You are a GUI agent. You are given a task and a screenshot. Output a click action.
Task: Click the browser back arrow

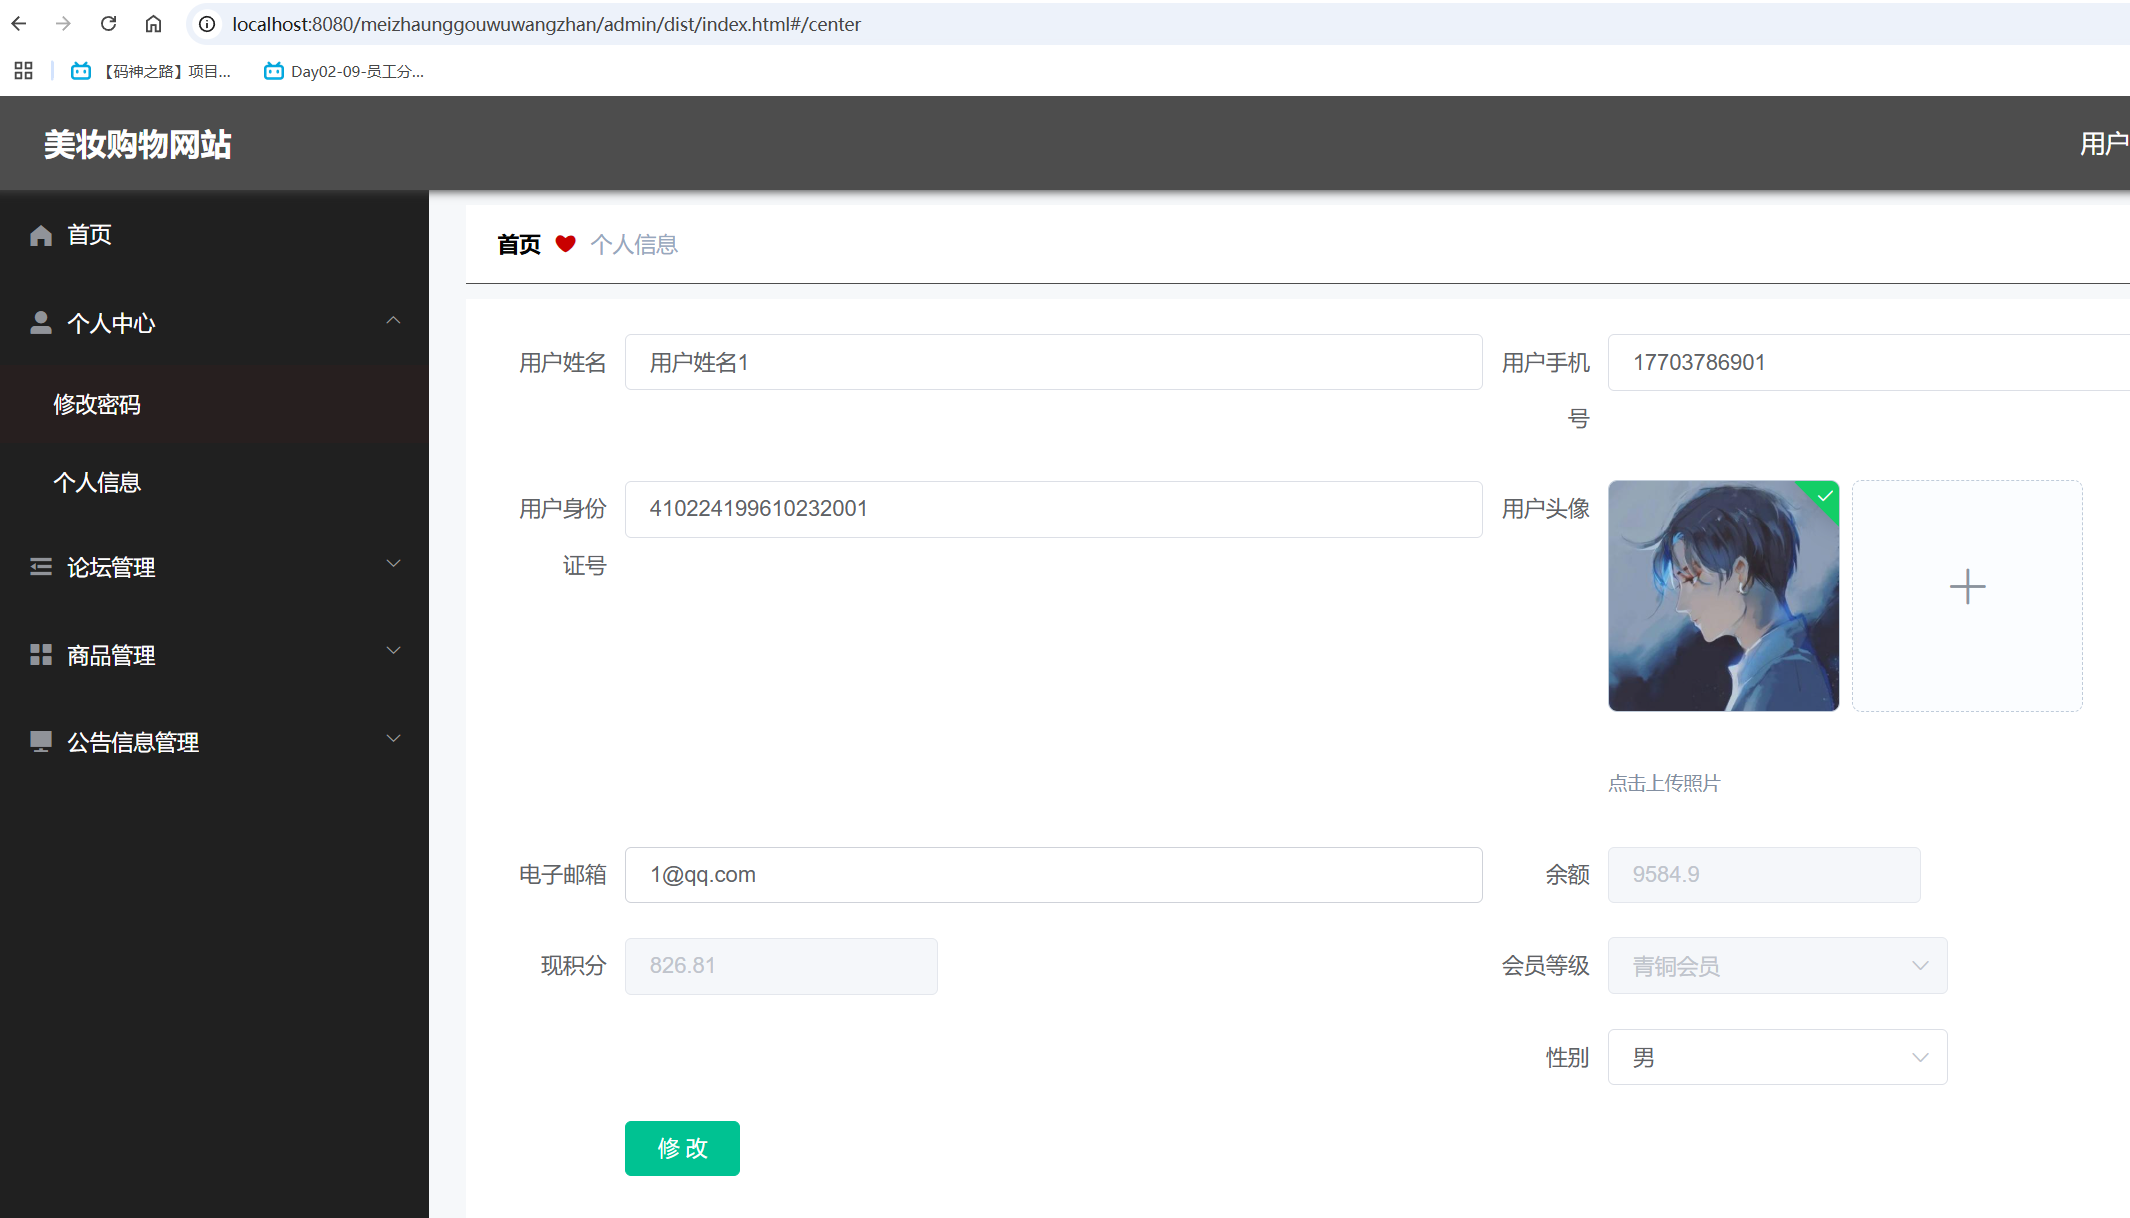[x=19, y=24]
